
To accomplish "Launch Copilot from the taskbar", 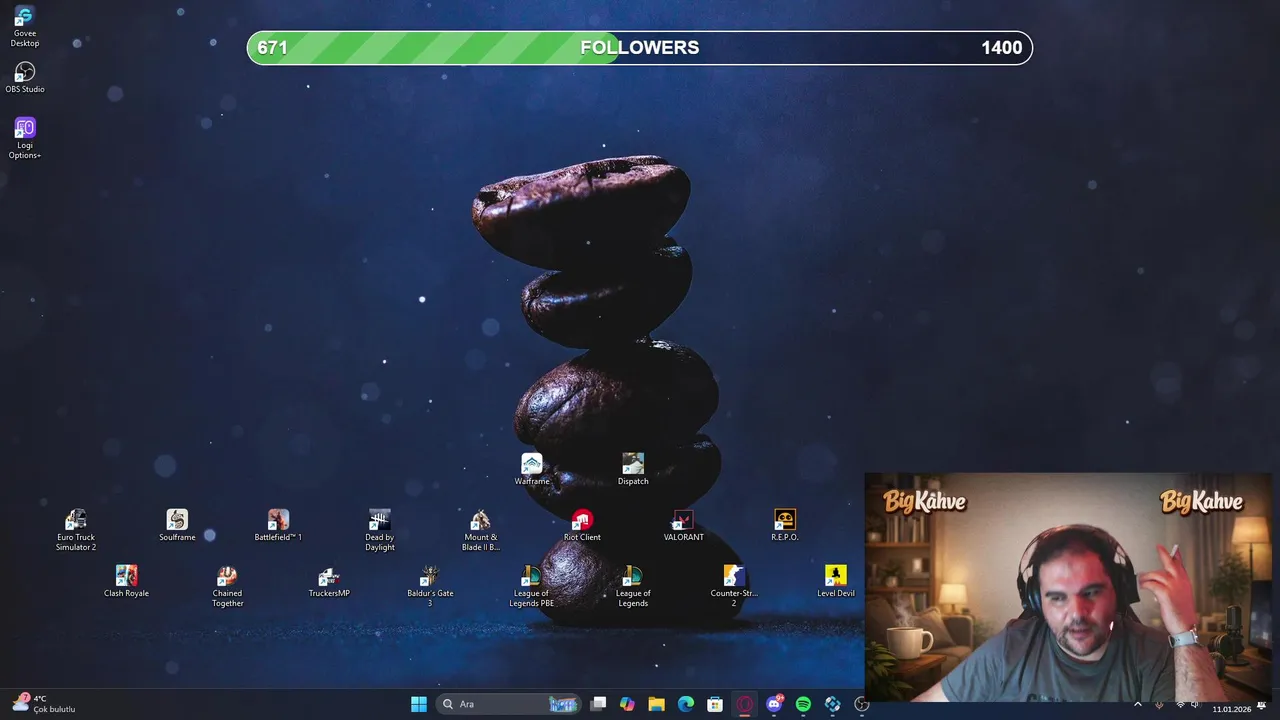I will (x=627, y=704).
